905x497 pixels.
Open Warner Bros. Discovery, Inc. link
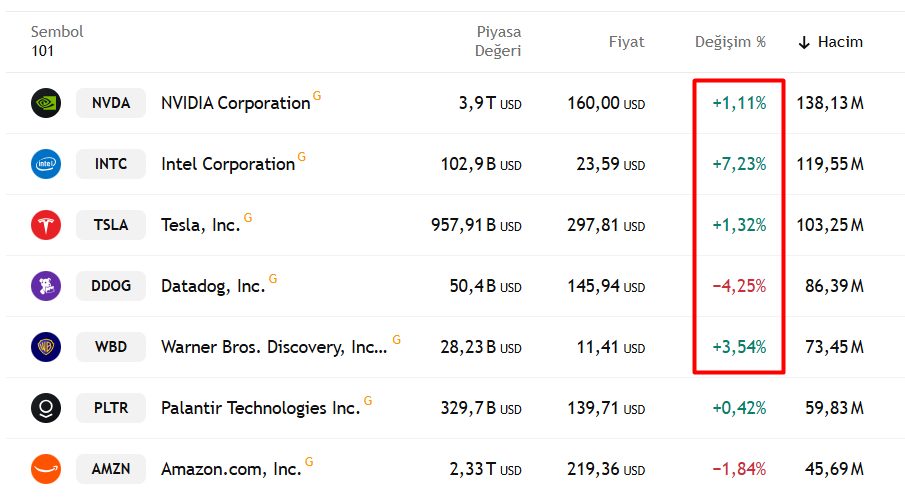click(274, 347)
